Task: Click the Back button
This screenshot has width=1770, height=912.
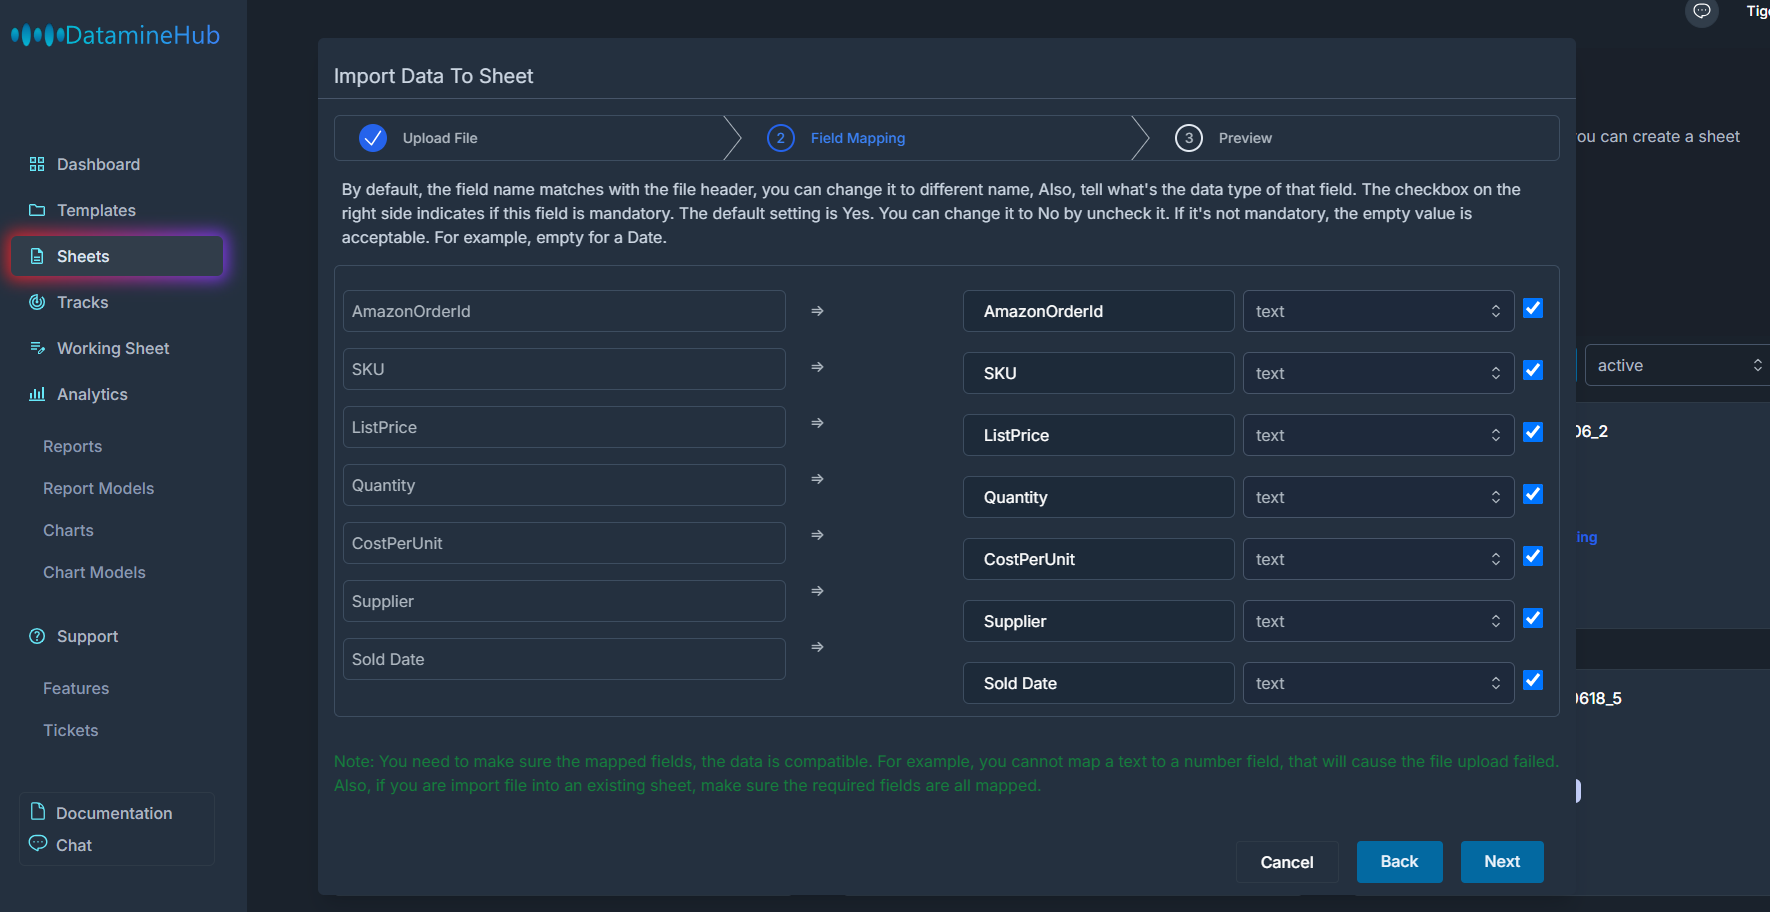Action: click(1399, 862)
